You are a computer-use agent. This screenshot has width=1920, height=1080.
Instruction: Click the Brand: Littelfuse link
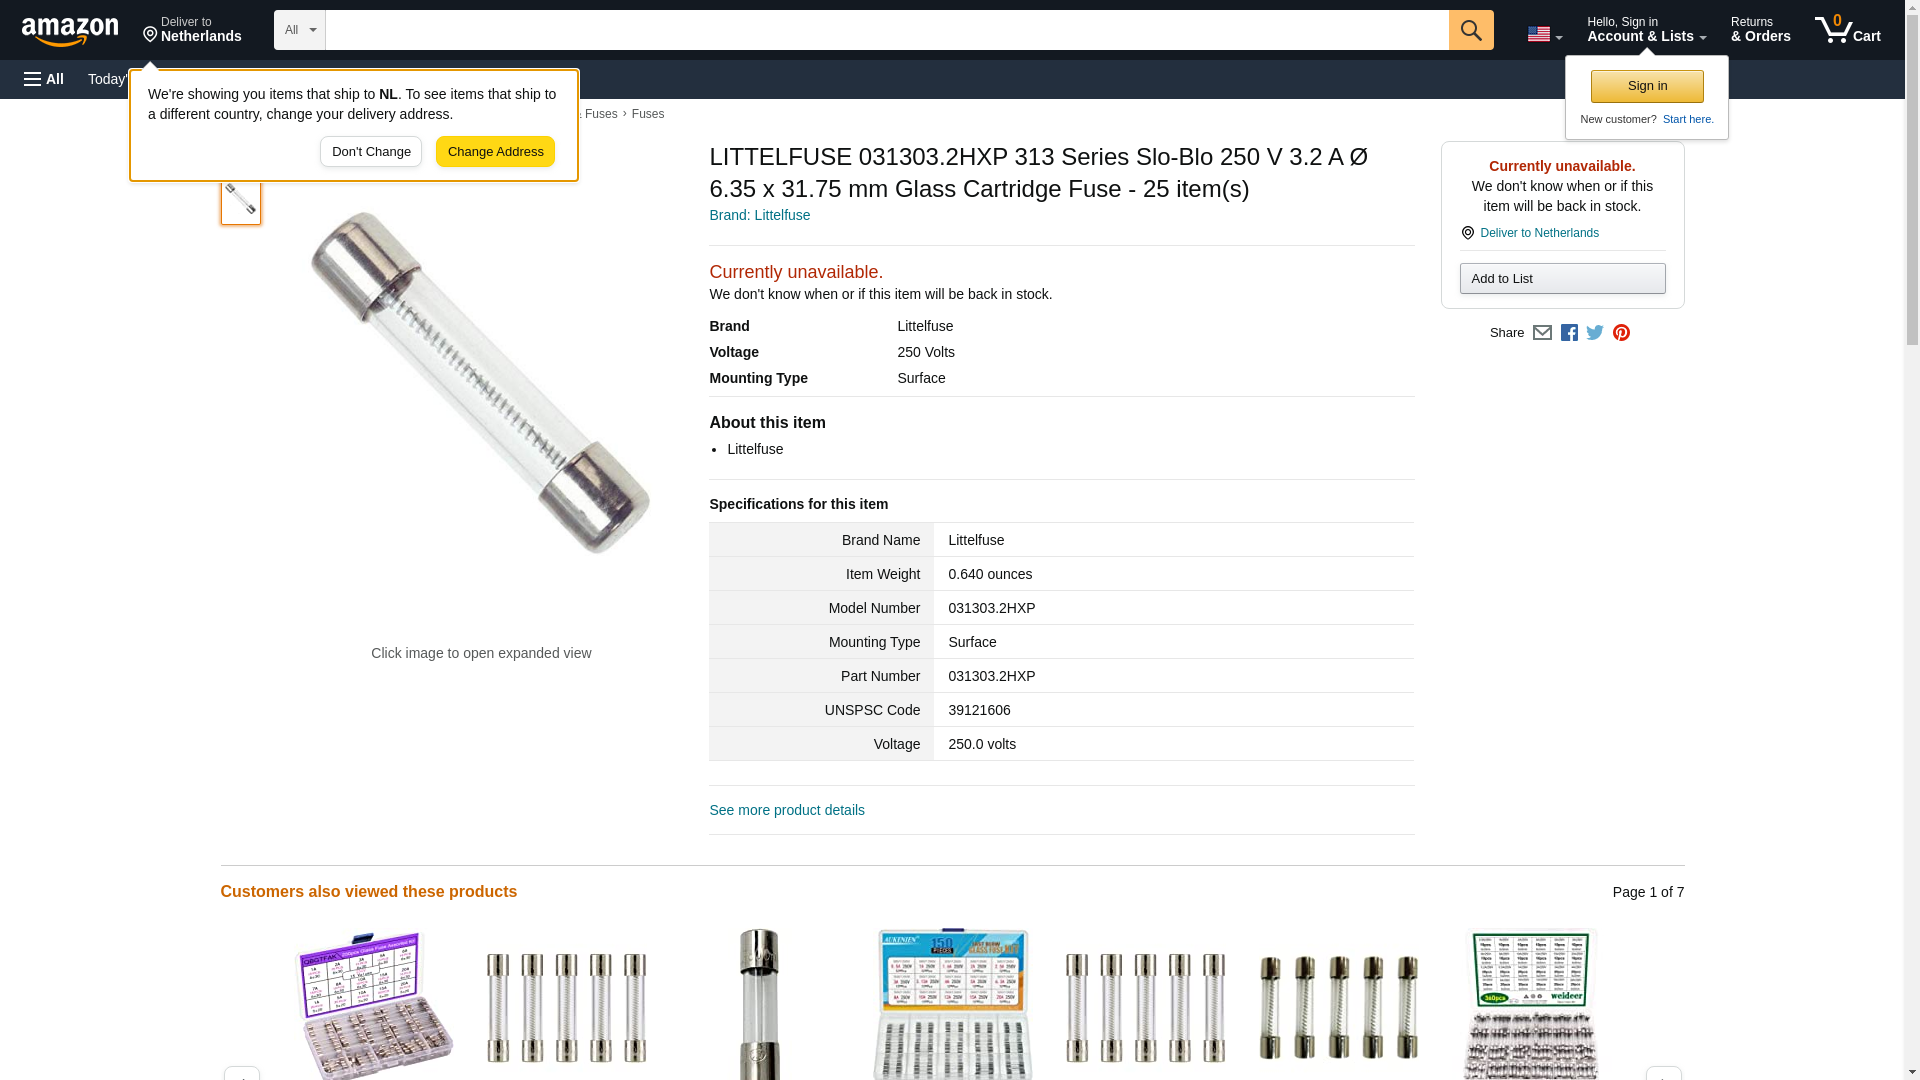point(760,215)
